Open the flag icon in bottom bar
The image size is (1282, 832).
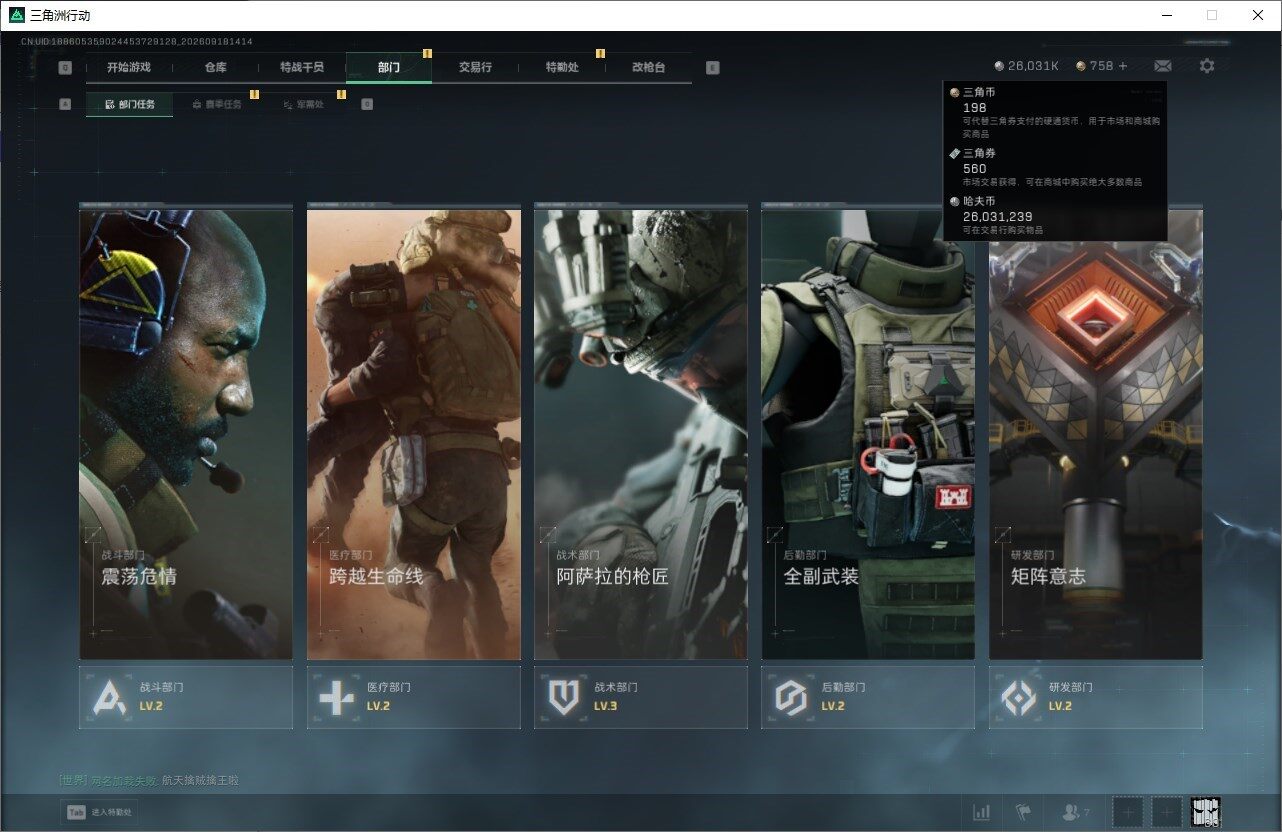(1023, 812)
